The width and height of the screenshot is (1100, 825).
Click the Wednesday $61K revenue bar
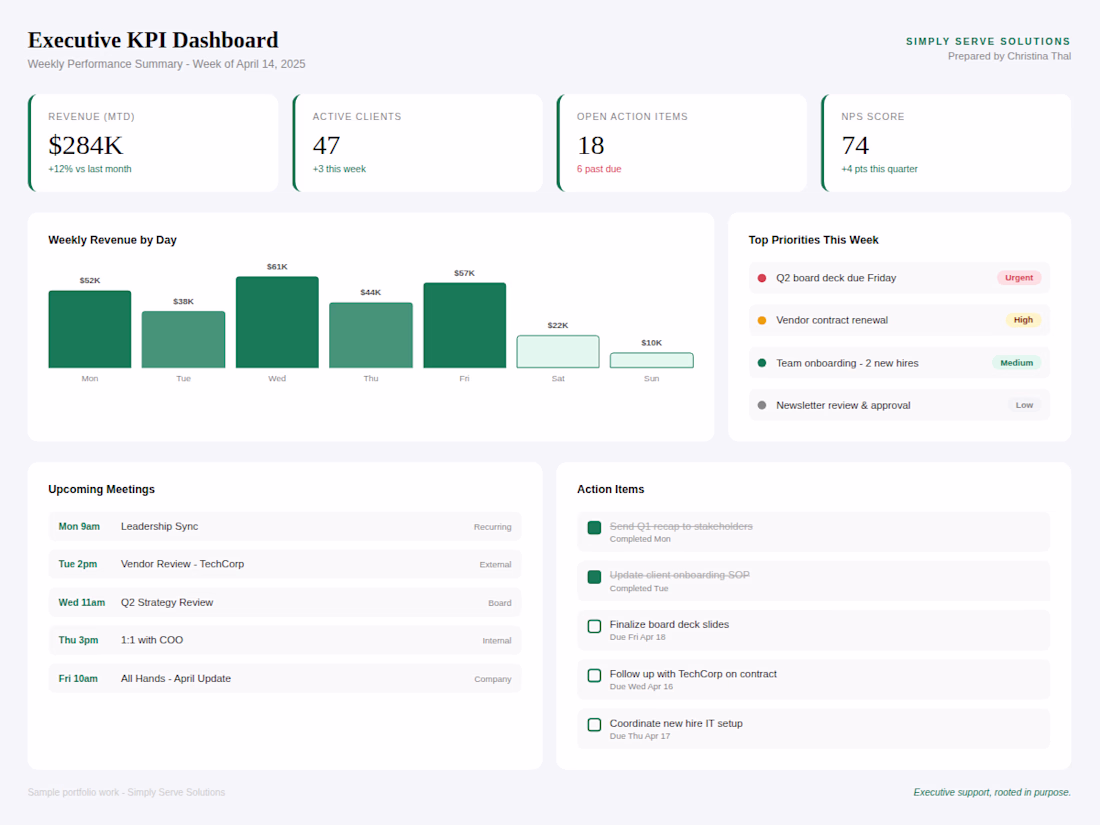(x=277, y=322)
